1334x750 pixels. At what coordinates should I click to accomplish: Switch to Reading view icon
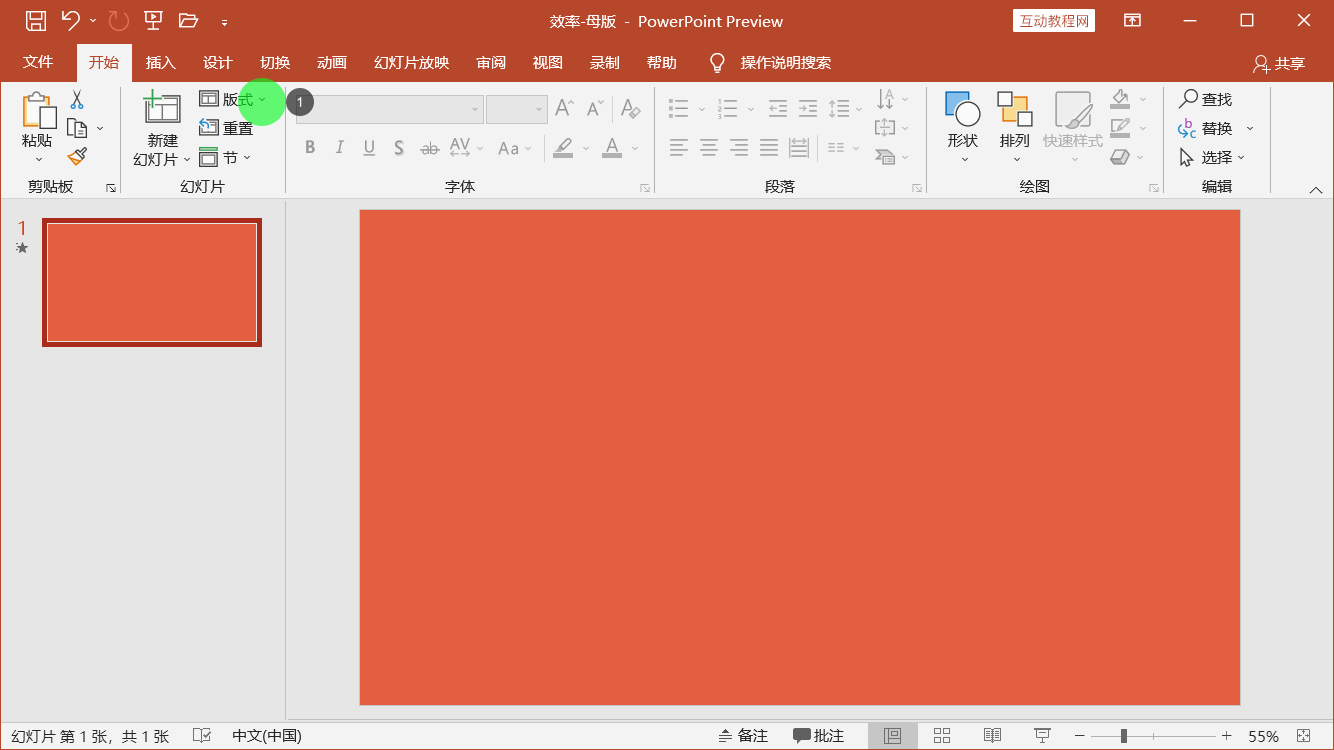pos(992,736)
